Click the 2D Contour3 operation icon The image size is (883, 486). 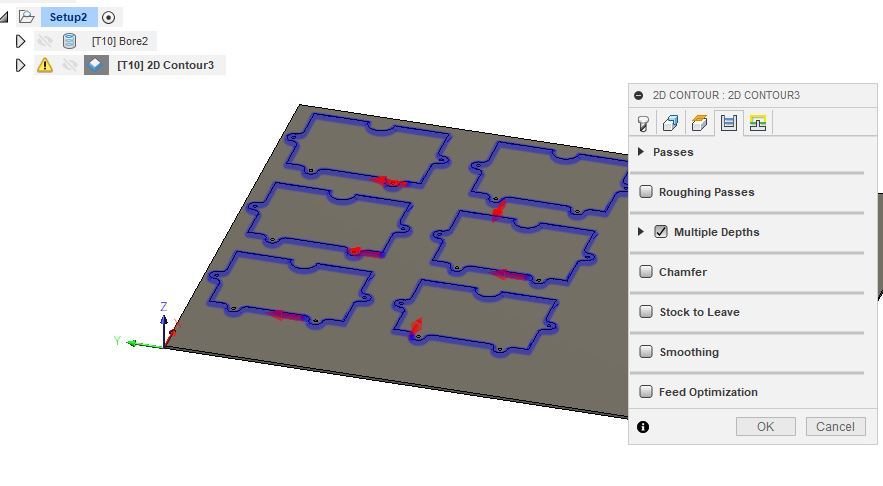(96, 65)
